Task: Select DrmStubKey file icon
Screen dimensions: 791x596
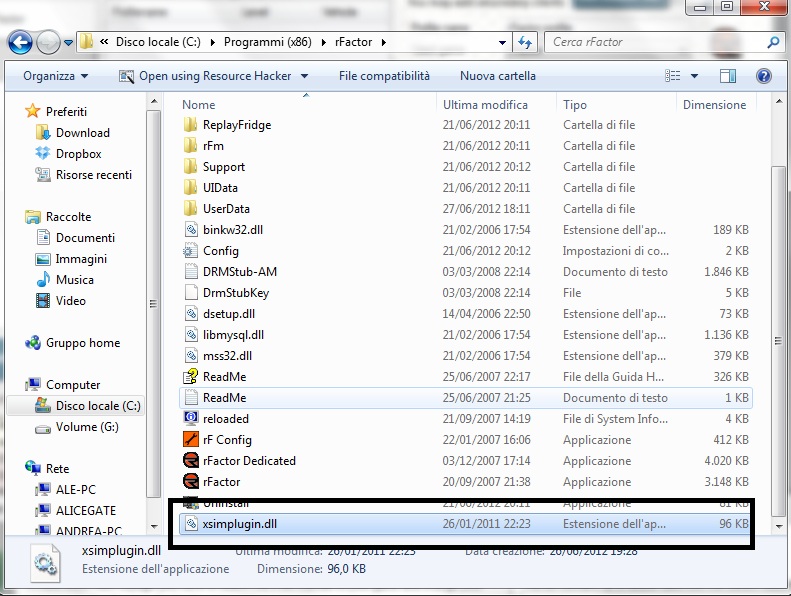Action: point(191,293)
